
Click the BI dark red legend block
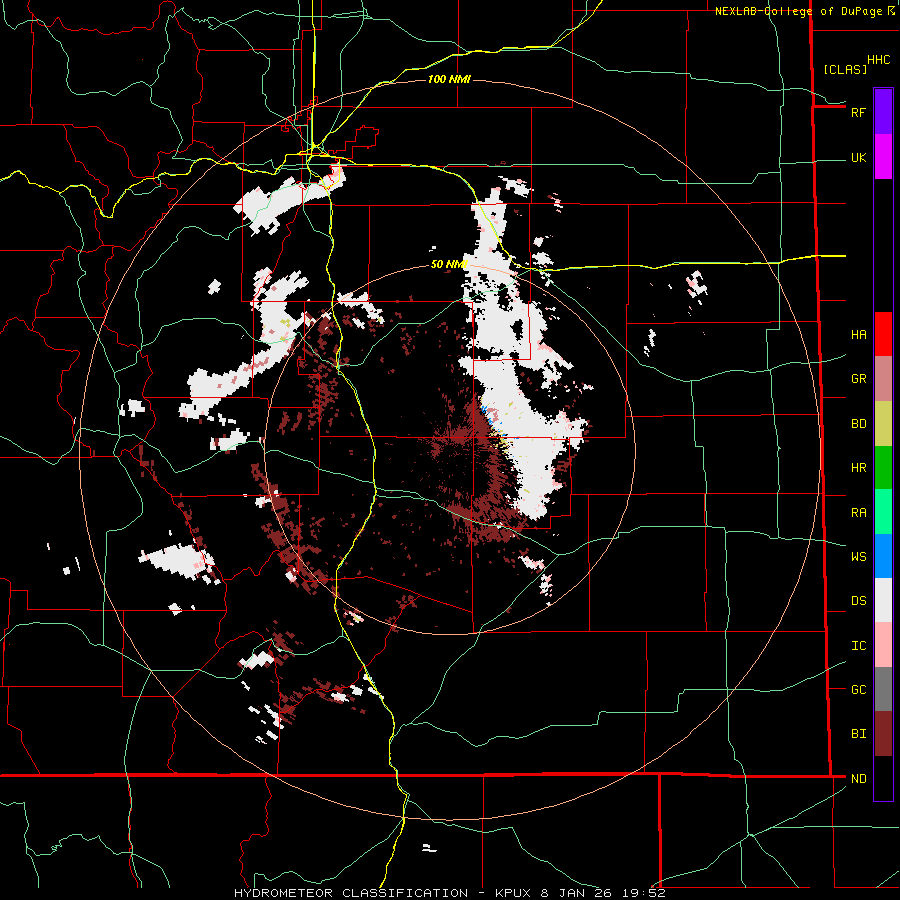tap(883, 734)
